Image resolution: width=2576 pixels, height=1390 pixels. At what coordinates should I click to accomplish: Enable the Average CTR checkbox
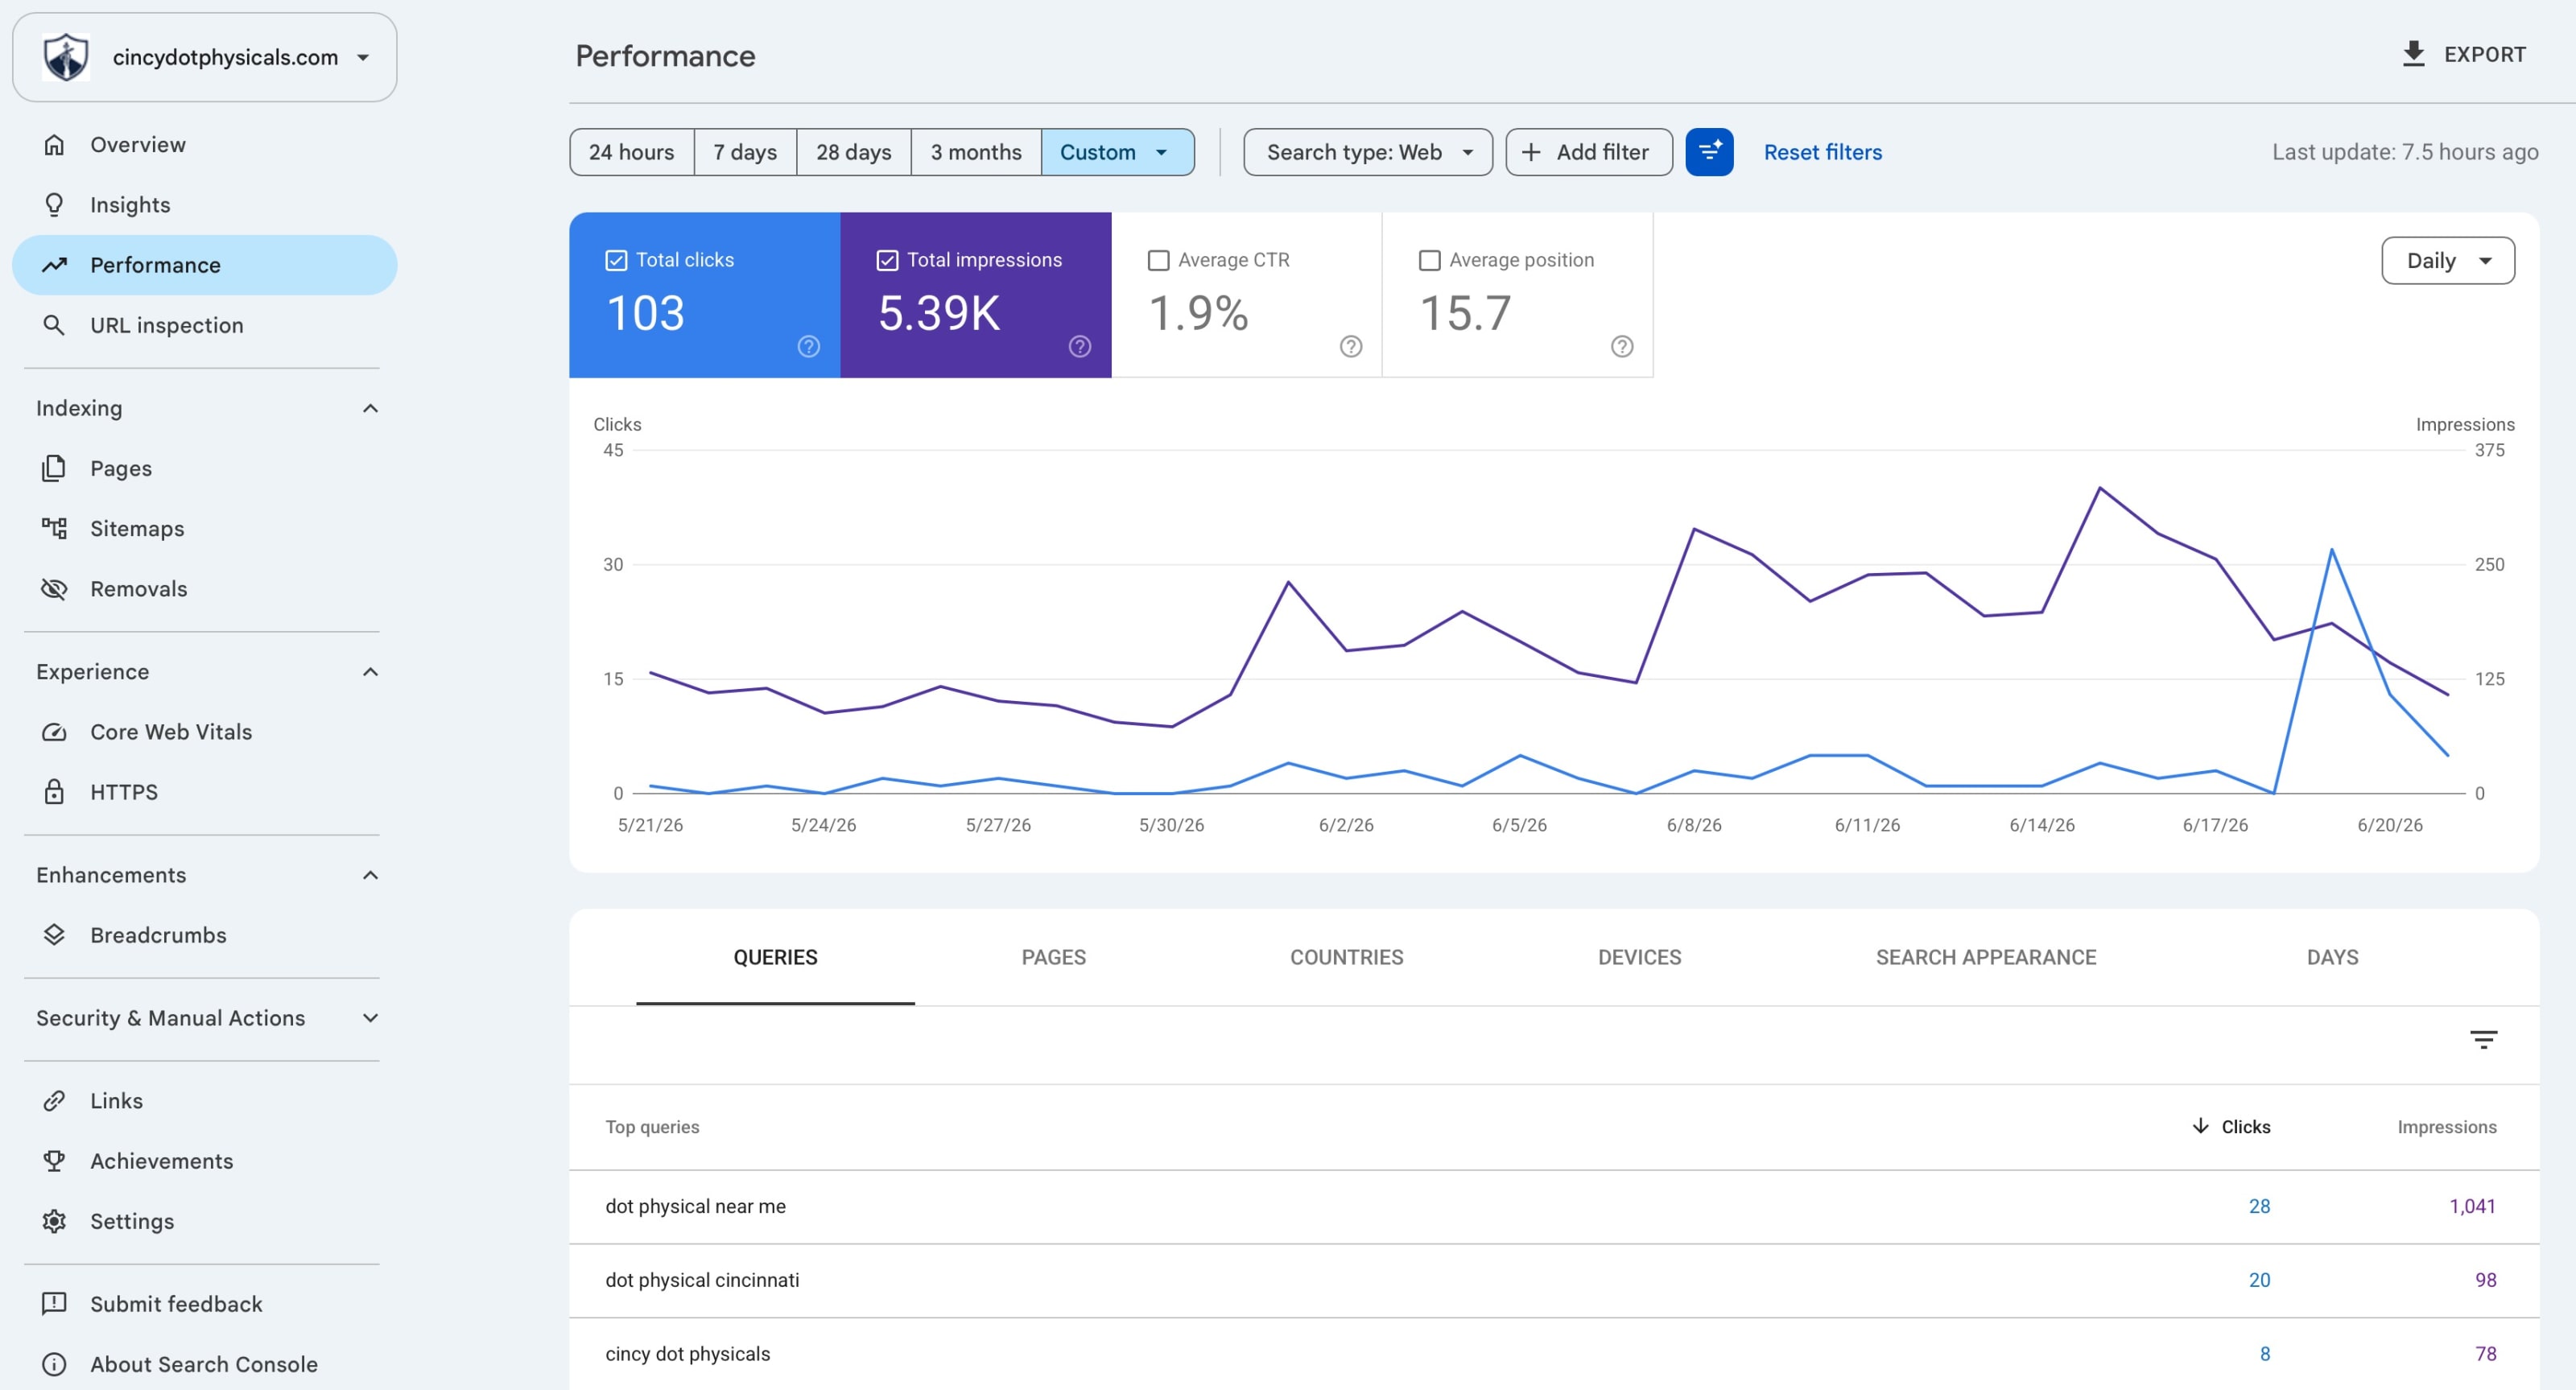[1158, 260]
